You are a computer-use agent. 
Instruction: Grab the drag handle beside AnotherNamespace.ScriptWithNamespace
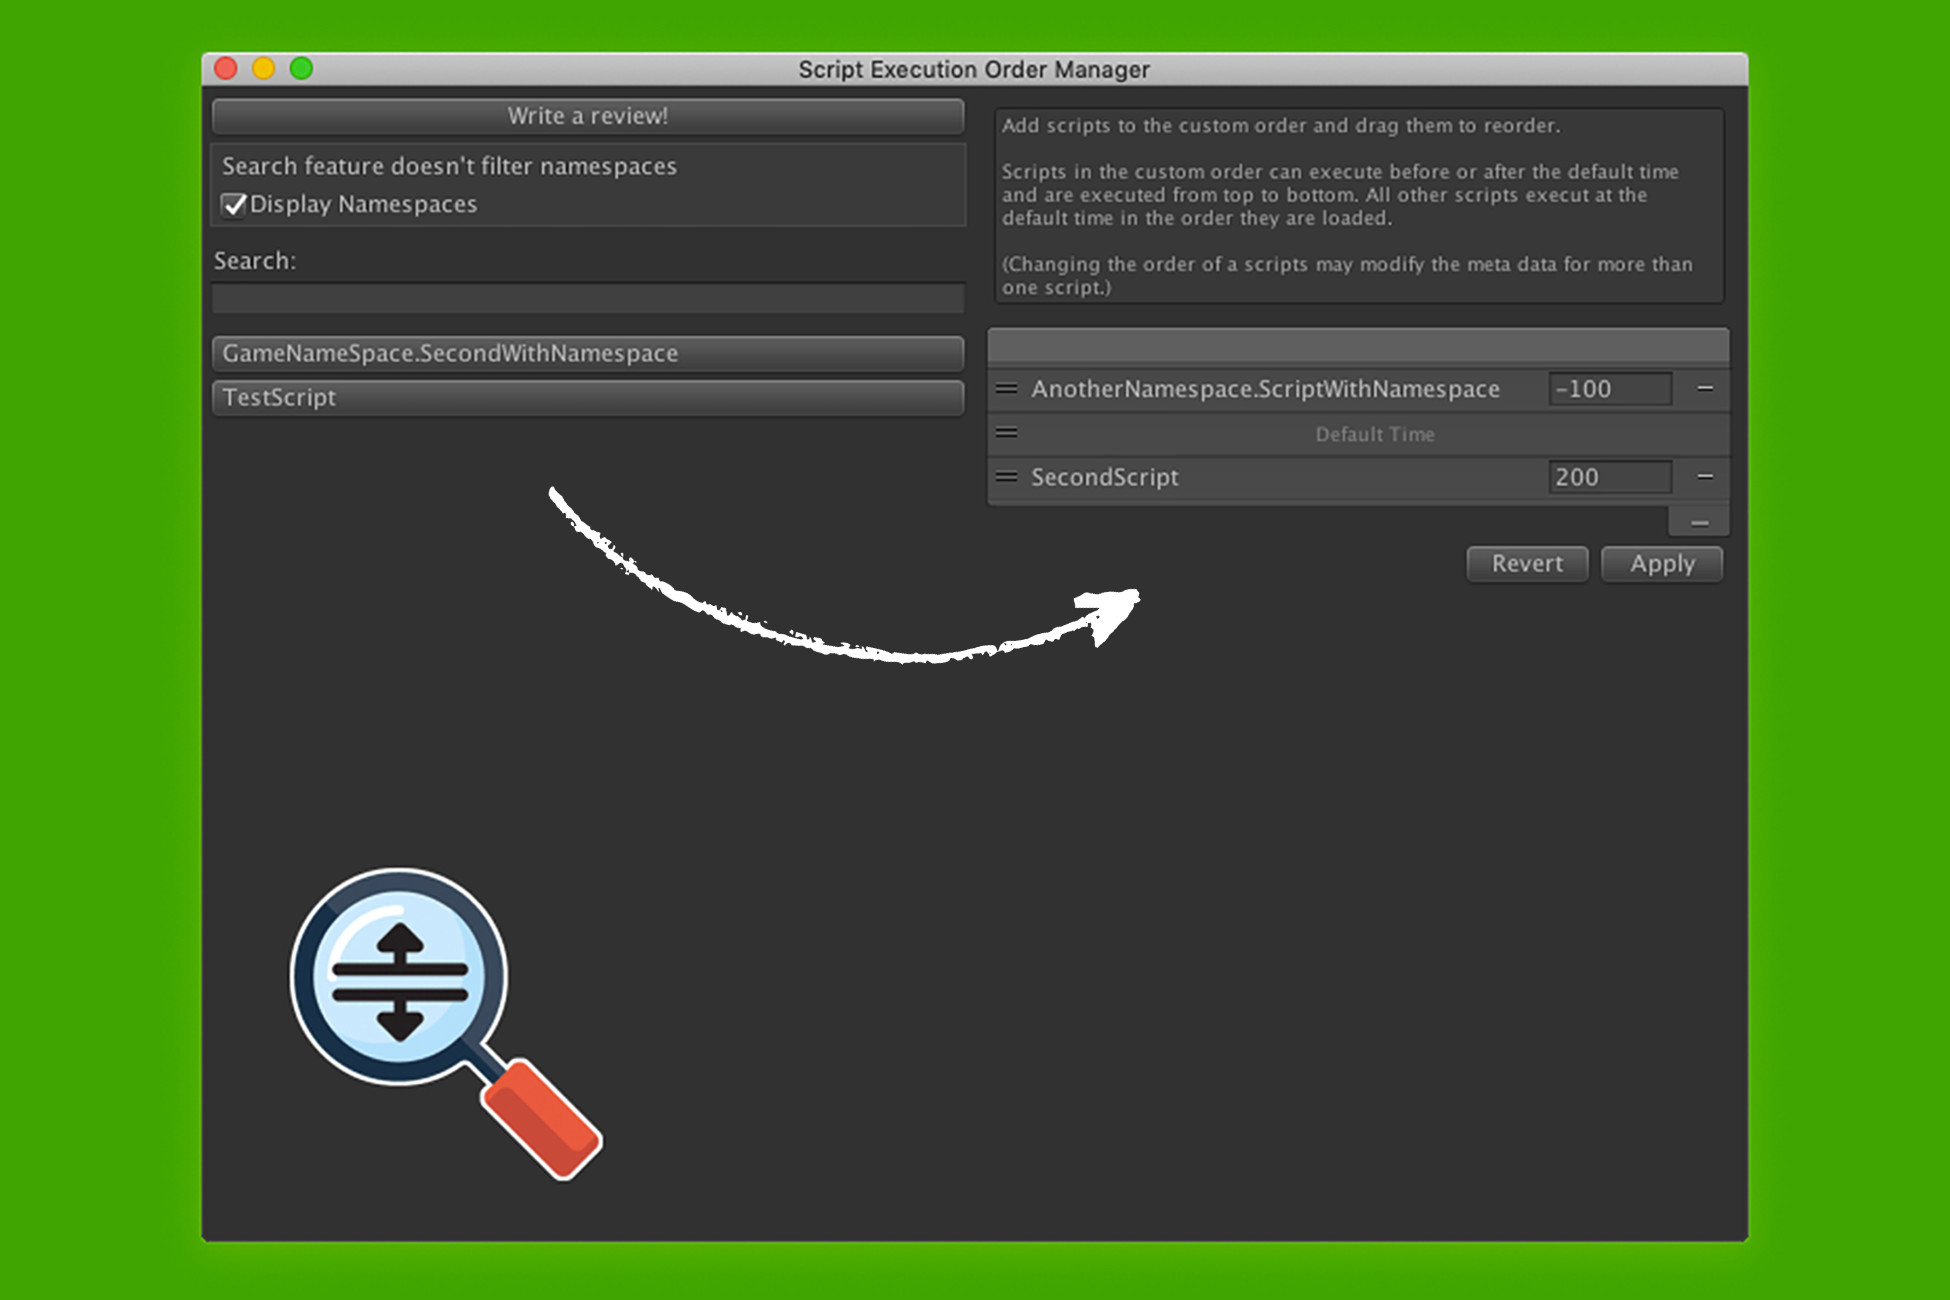pyautogui.click(x=1007, y=389)
